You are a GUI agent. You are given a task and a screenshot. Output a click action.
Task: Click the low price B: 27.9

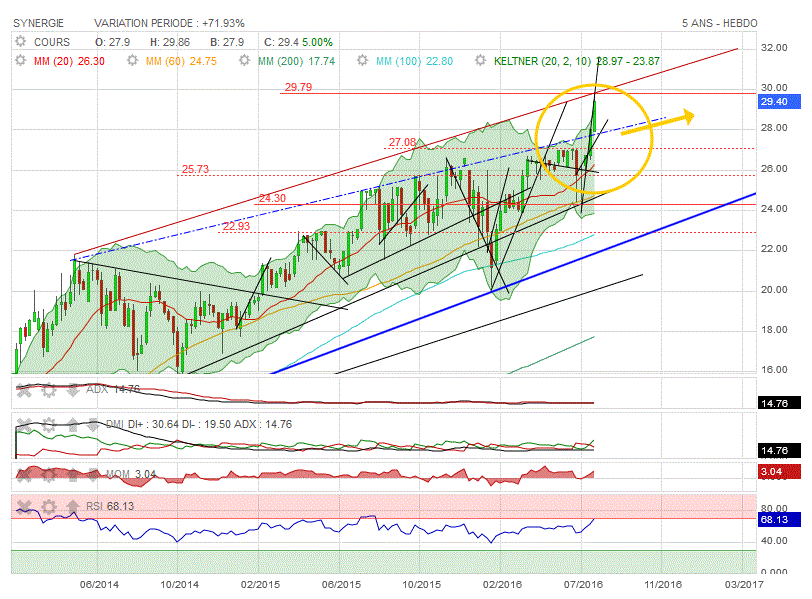click(x=227, y=42)
